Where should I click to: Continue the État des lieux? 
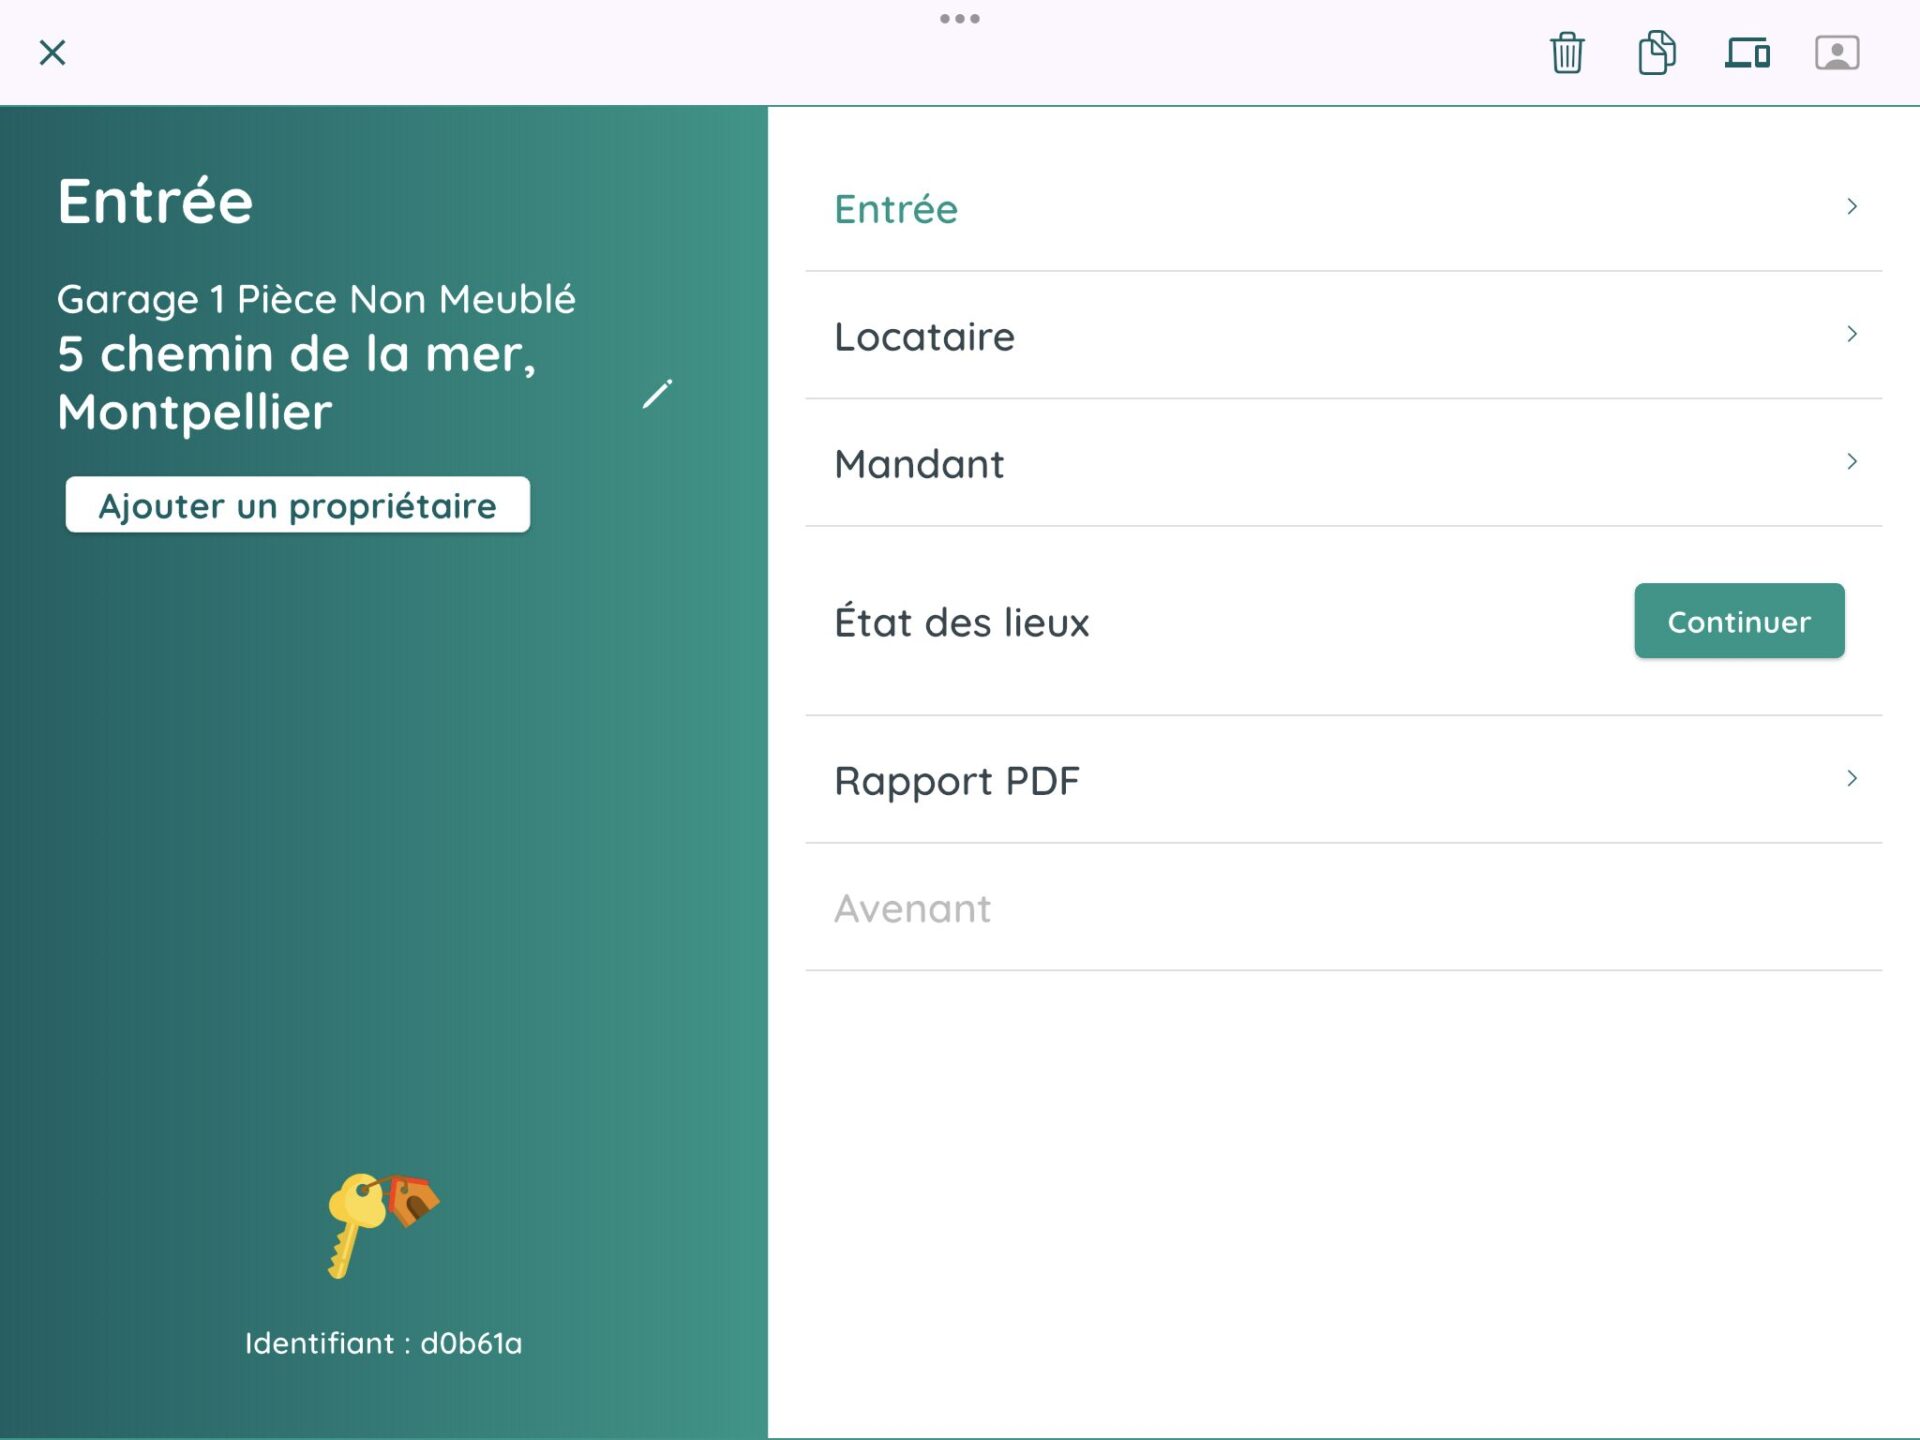click(1739, 620)
